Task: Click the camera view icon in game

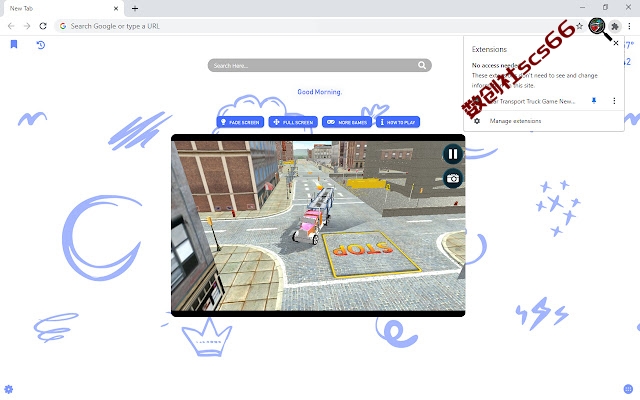Action: point(453,178)
